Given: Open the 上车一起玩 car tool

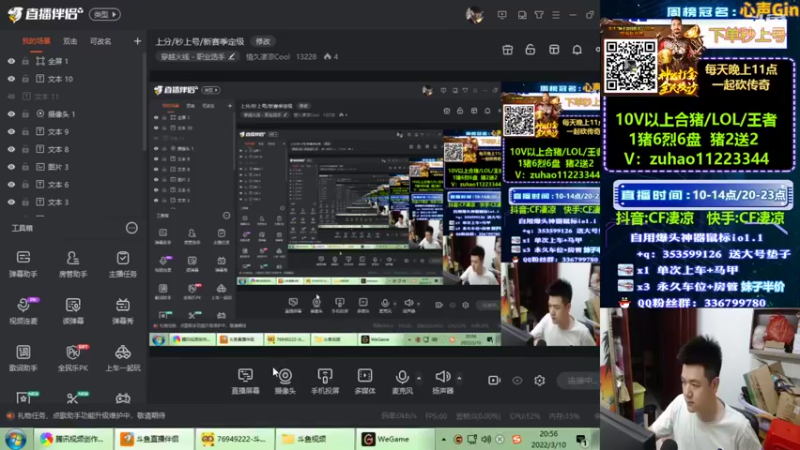Looking at the screenshot, I should [122, 358].
